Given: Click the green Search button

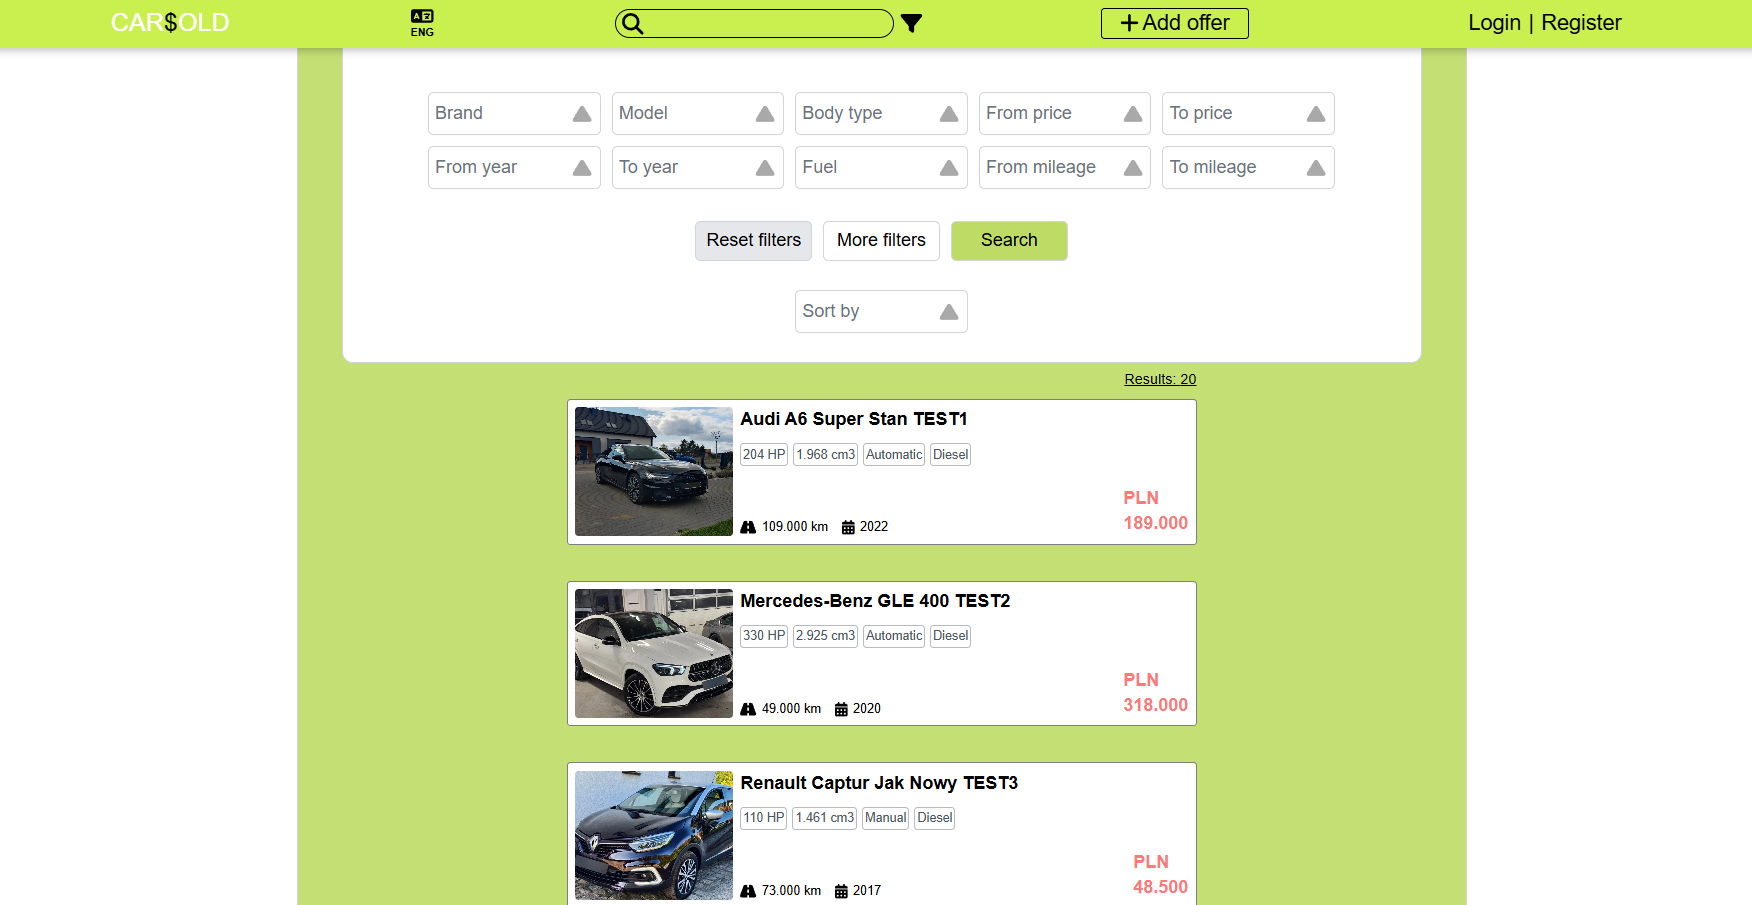Looking at the screenshot, I should click(x=1009, y=240).
